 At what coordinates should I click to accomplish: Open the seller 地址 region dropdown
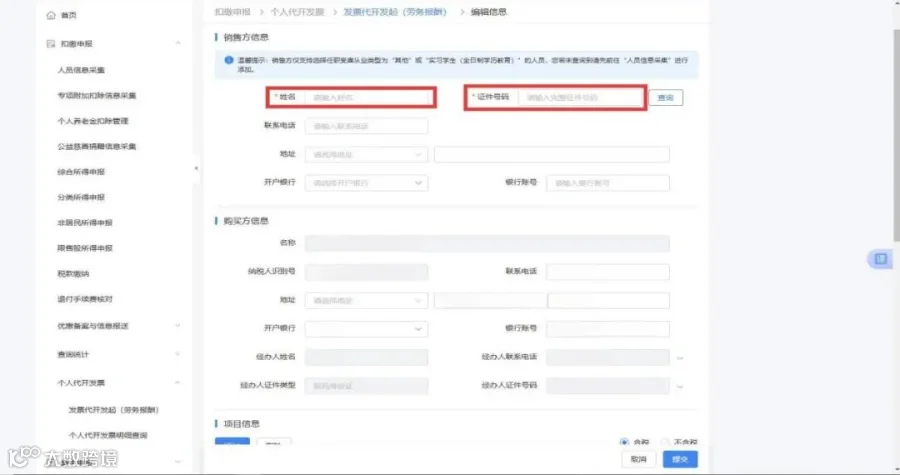tap(366, 154)
